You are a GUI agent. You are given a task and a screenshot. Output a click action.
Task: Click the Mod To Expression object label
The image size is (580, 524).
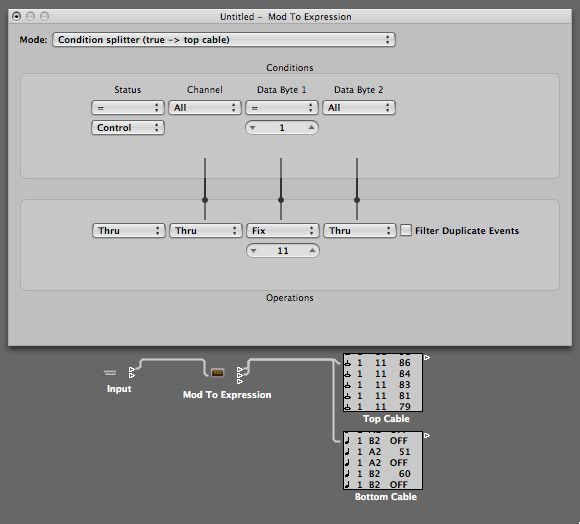coord(227,395)
